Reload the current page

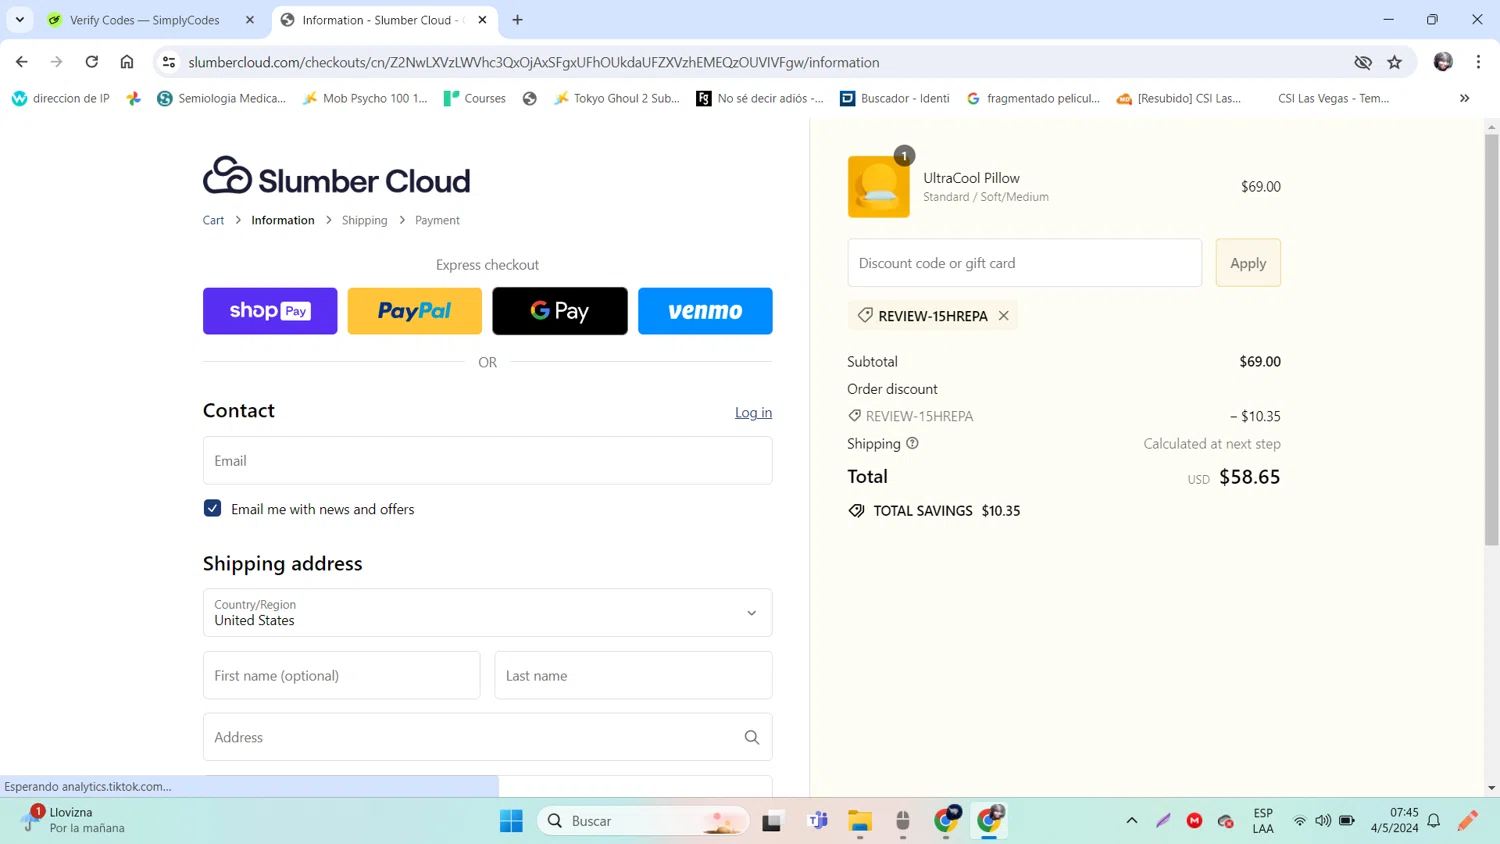click(92, 62)
